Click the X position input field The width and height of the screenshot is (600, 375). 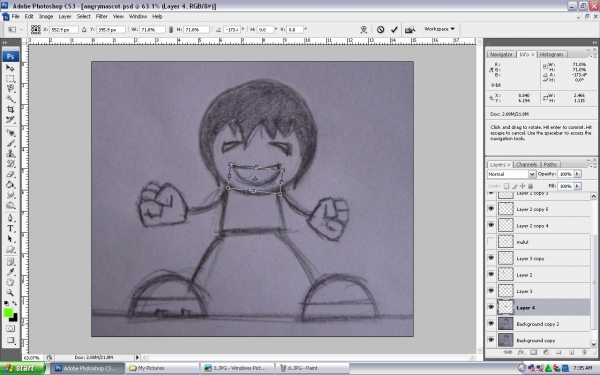pos(64,29)
